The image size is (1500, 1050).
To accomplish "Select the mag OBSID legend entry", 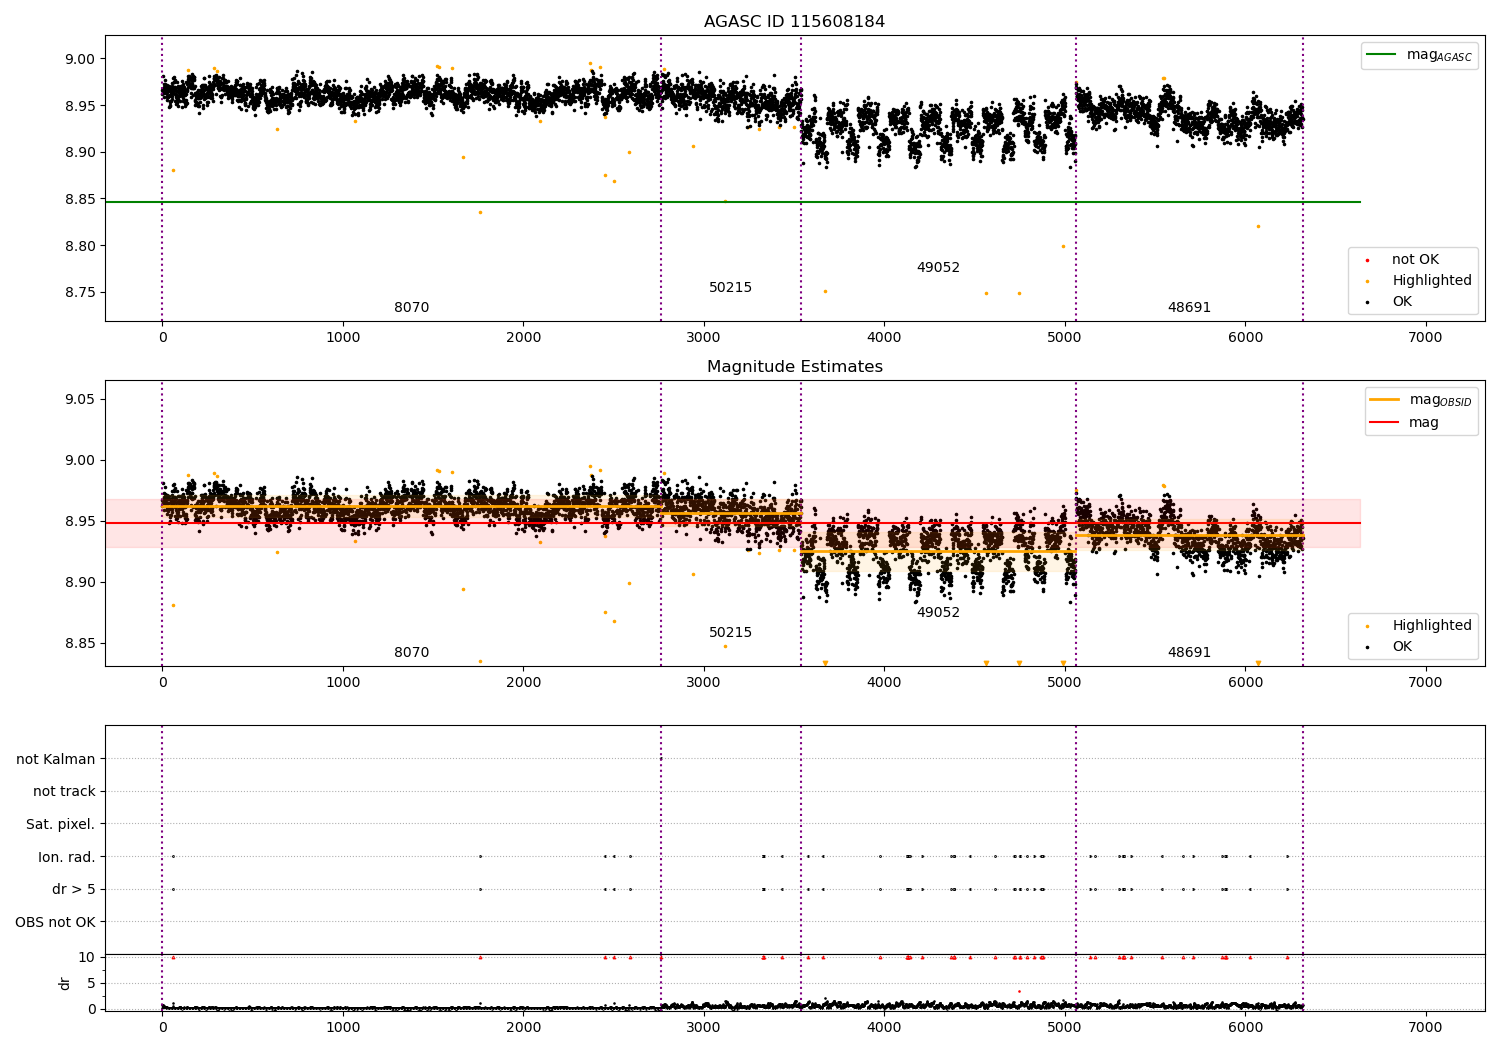I will [1421, 400].
